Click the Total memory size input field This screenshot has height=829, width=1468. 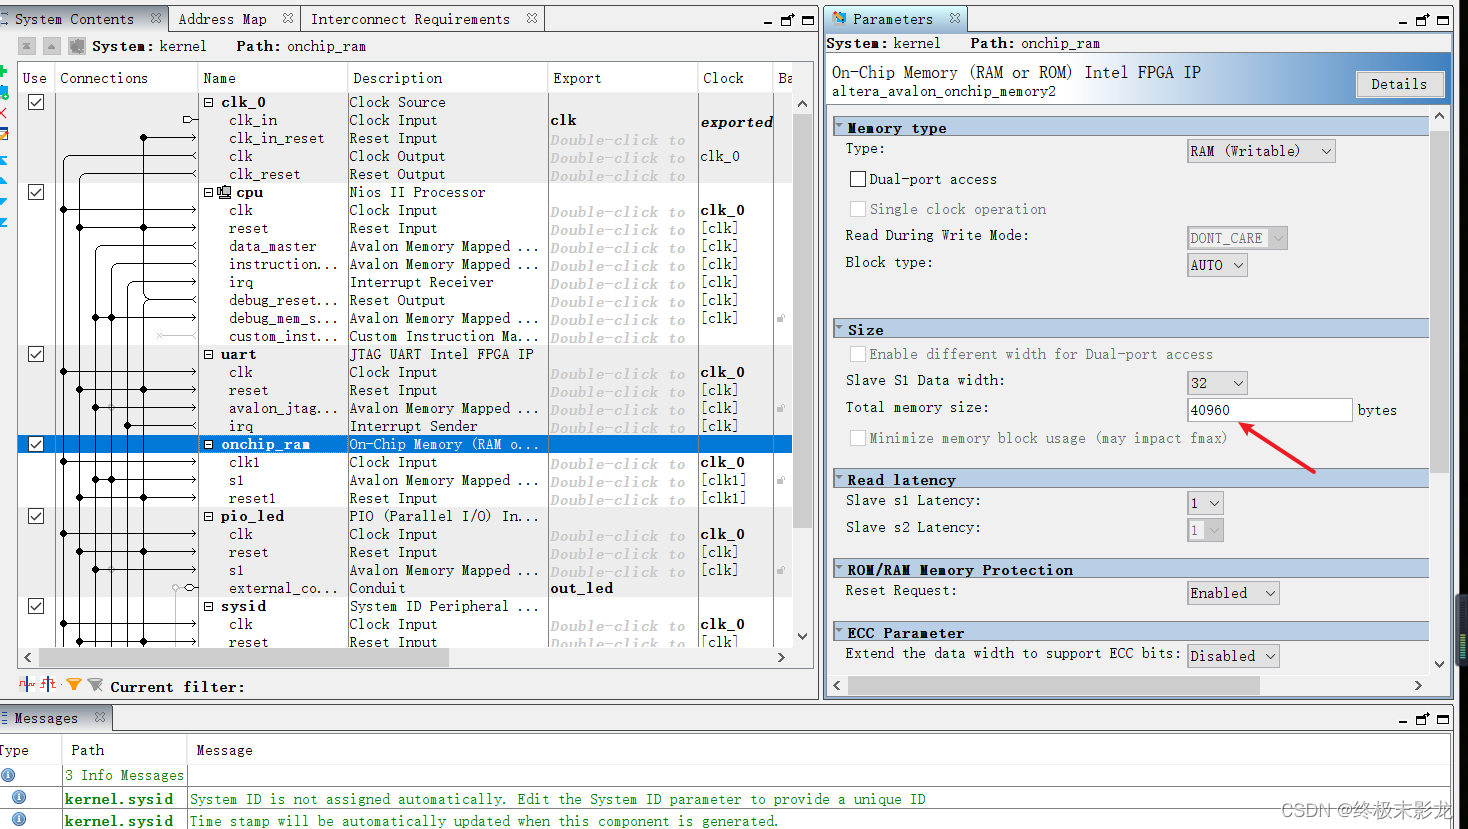point(1270,410)
